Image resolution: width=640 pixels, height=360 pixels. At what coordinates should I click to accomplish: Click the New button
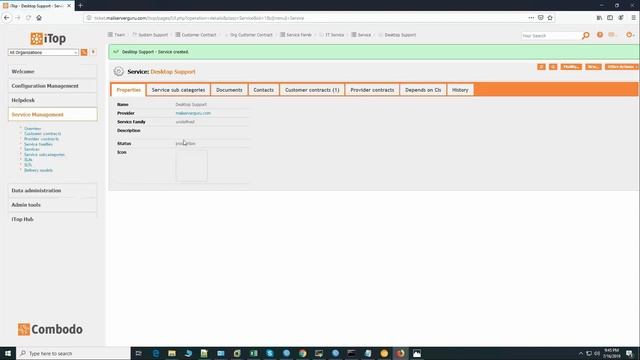click(593, 67)
